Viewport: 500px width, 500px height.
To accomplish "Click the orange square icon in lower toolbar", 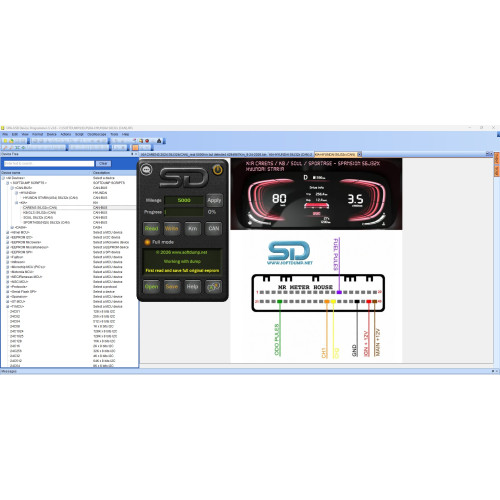I will click(x=135, y=147).
